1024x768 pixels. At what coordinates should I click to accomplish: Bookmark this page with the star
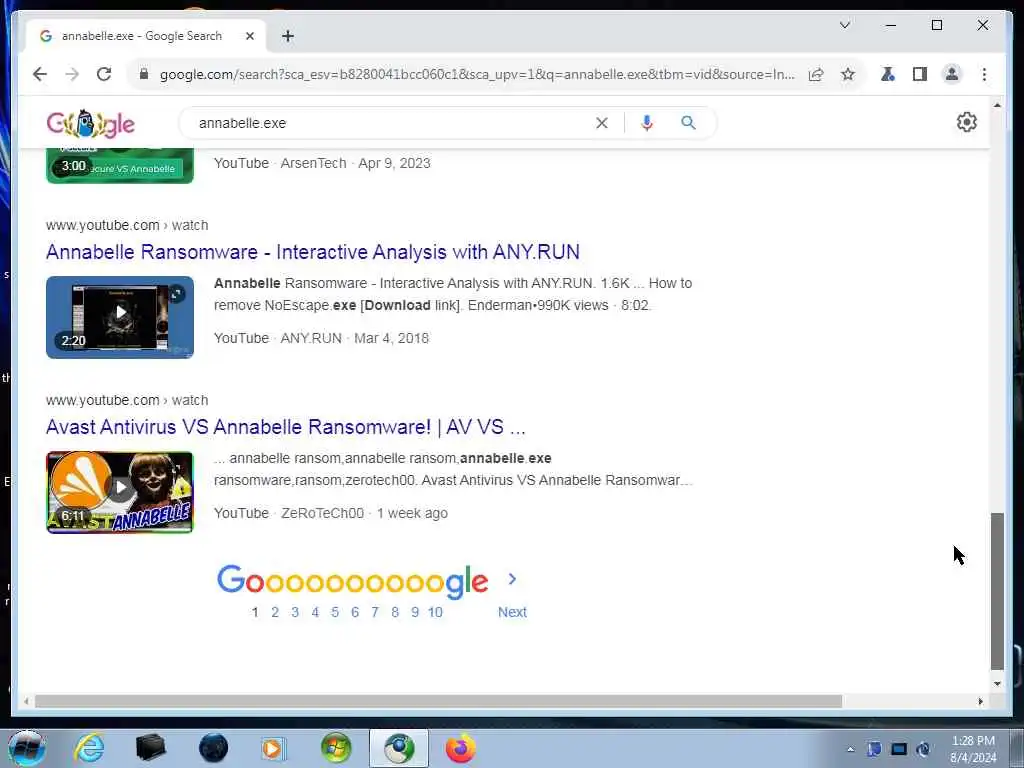click(x=848, y=74)
